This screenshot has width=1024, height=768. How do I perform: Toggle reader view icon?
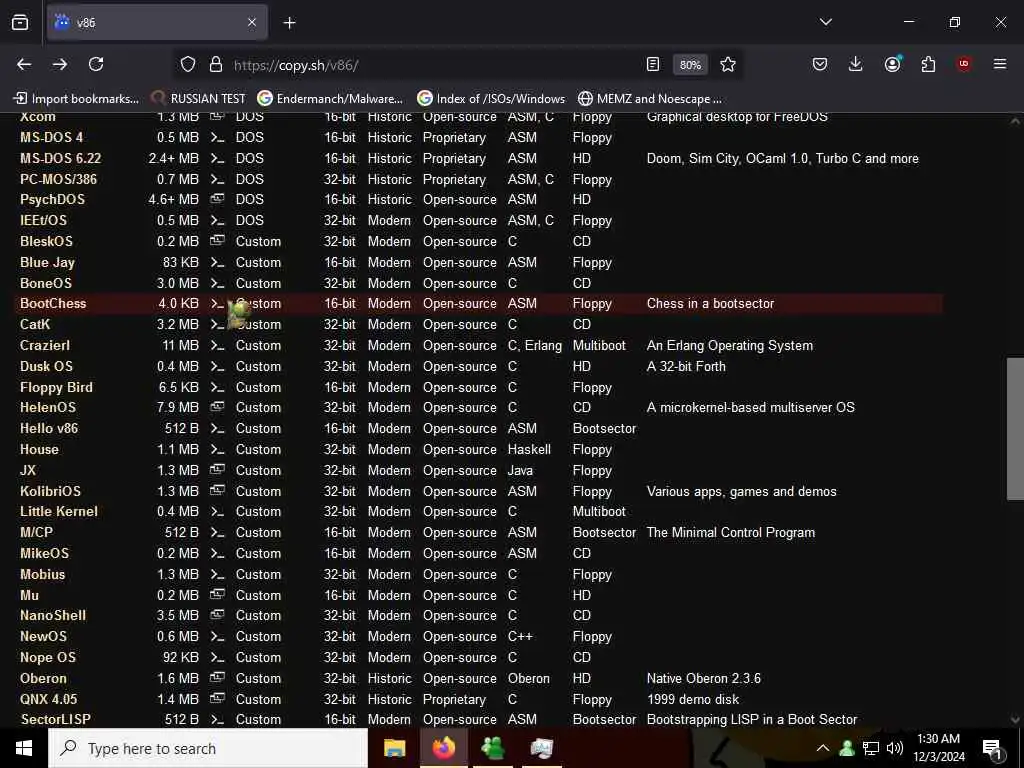click(x=652, y=65)
